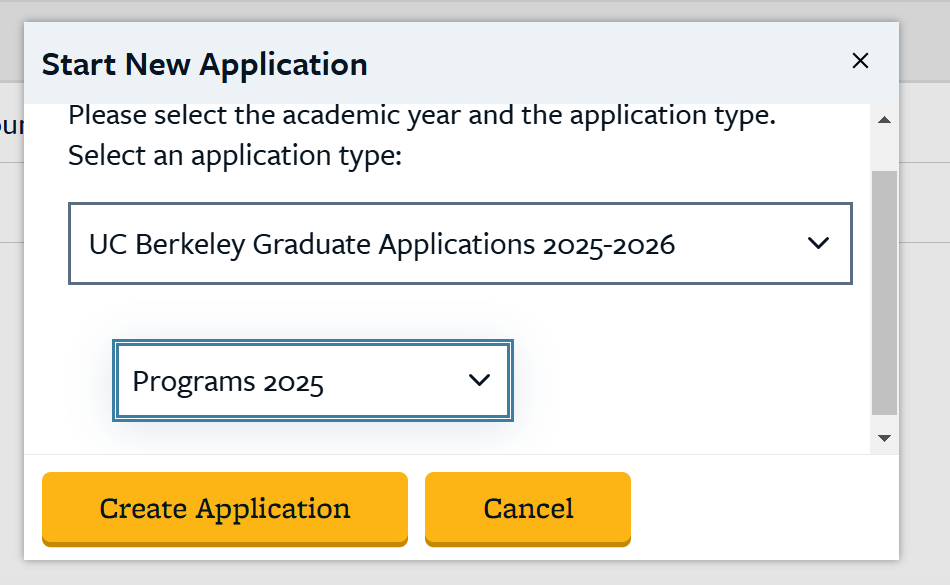This screenshot has height=585, width=950.
Task: Click the dialog header bar beside the title
Action: click(x=600, y=65)
